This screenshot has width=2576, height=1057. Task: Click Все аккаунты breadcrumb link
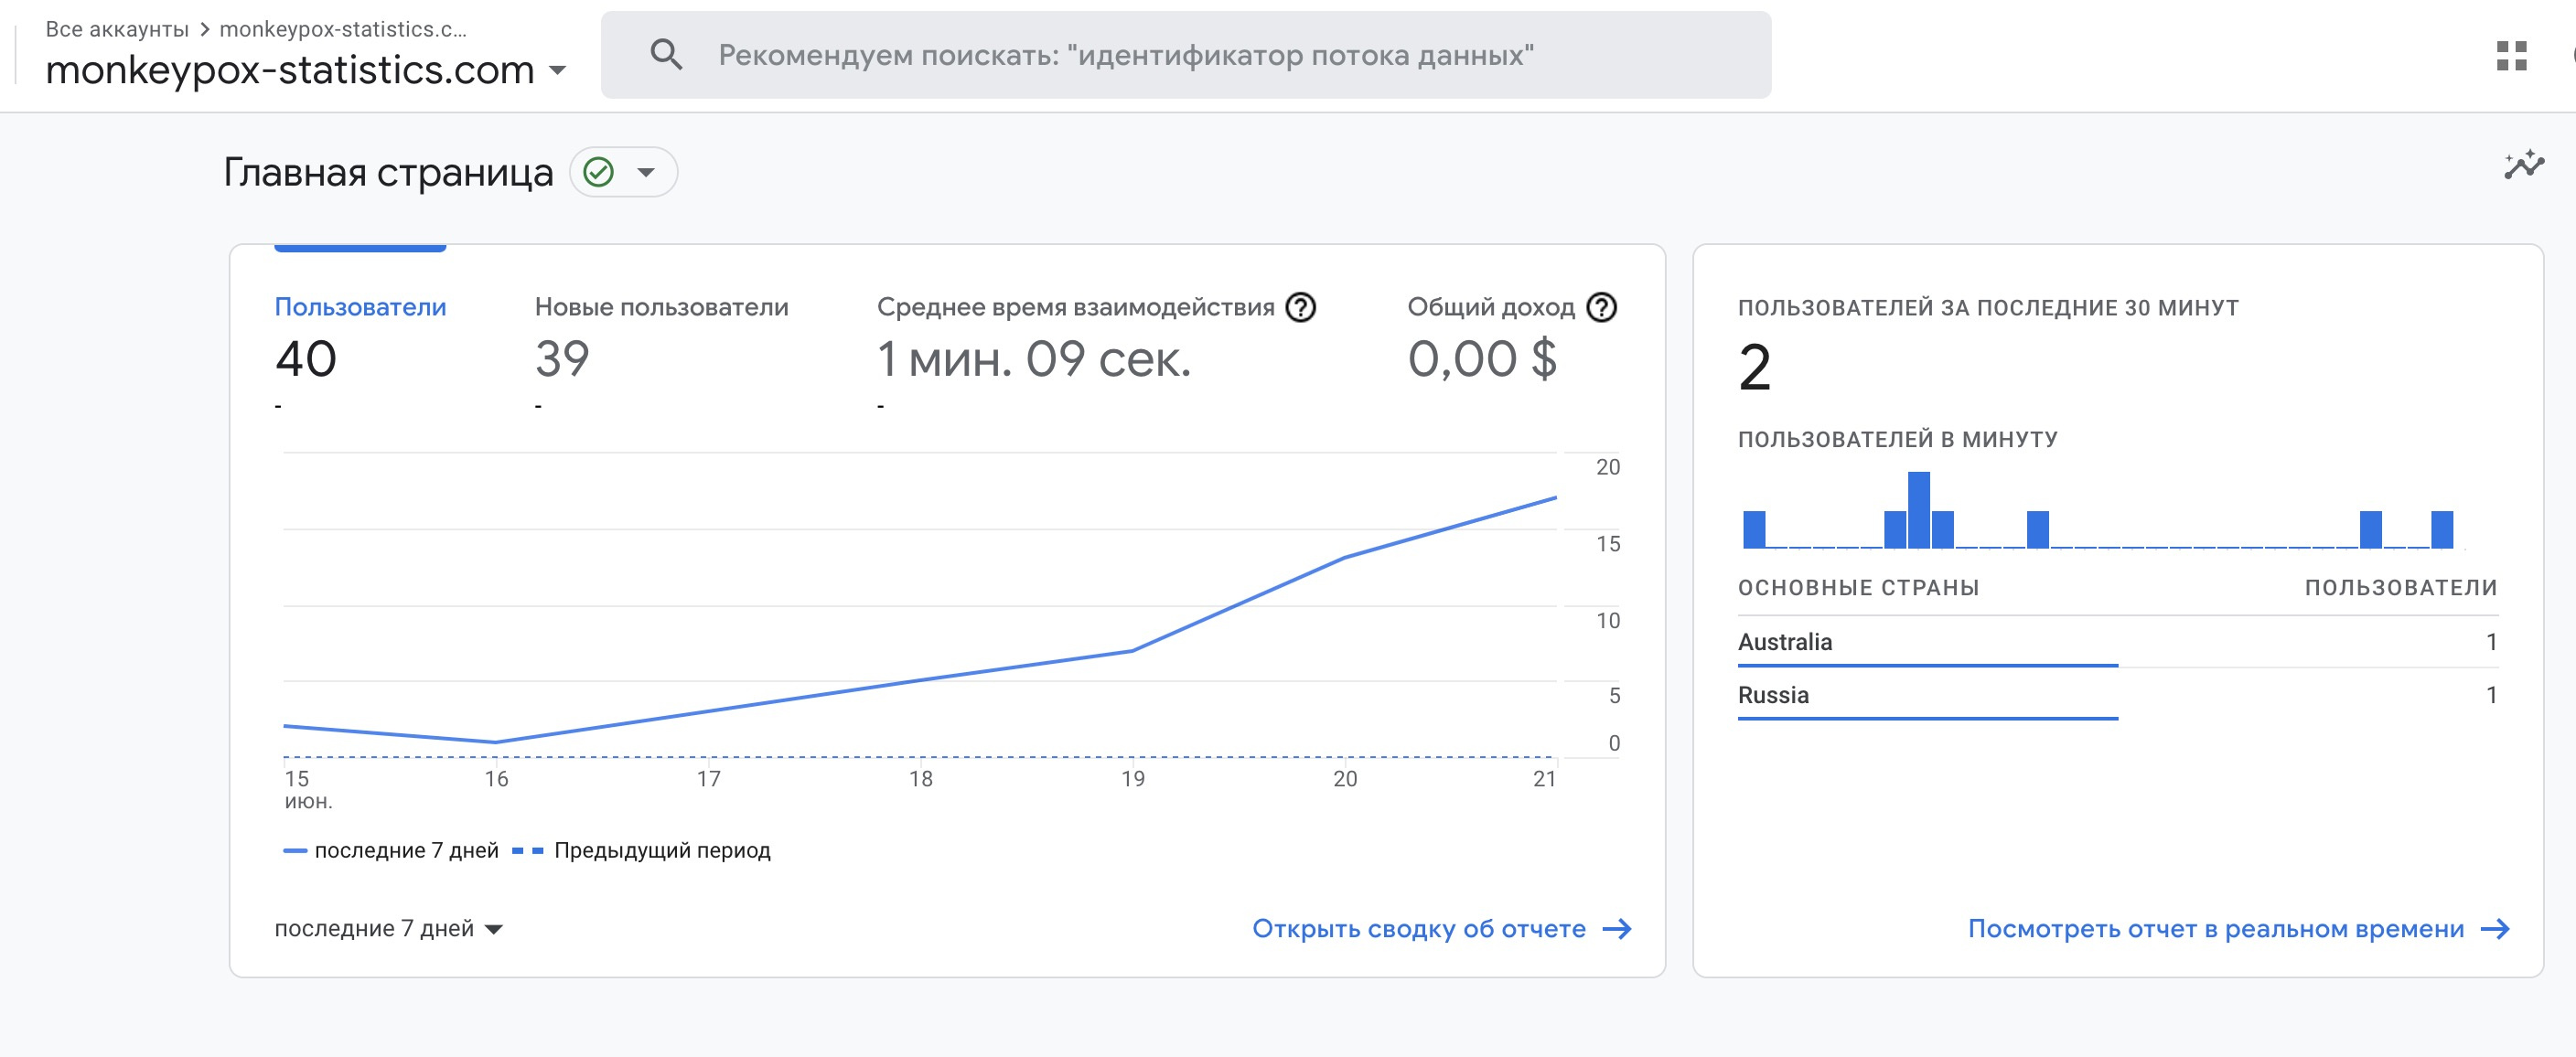[117, 29]
